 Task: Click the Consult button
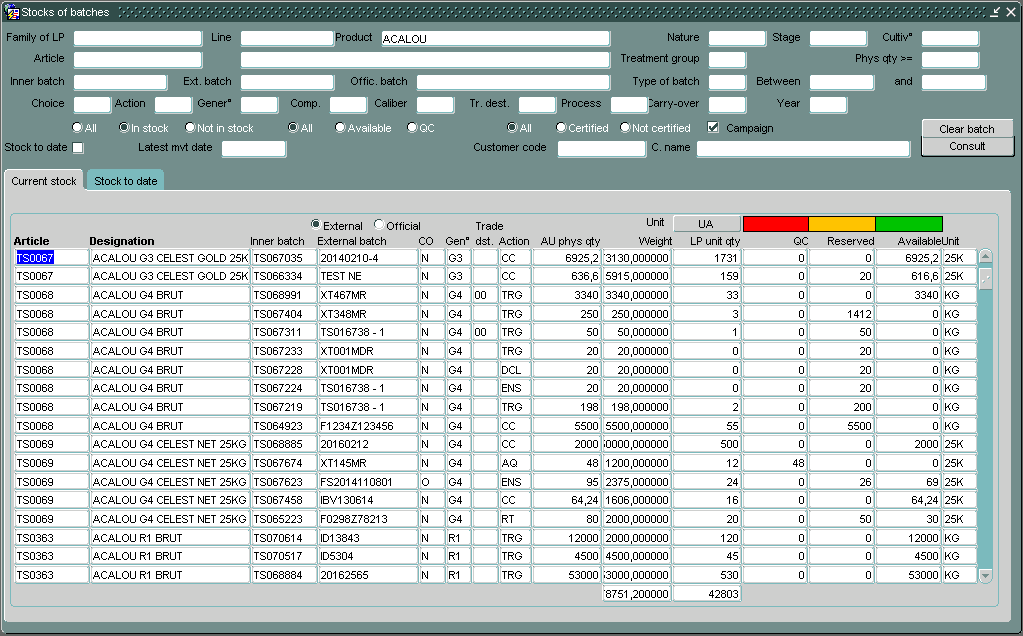point(967,146)
